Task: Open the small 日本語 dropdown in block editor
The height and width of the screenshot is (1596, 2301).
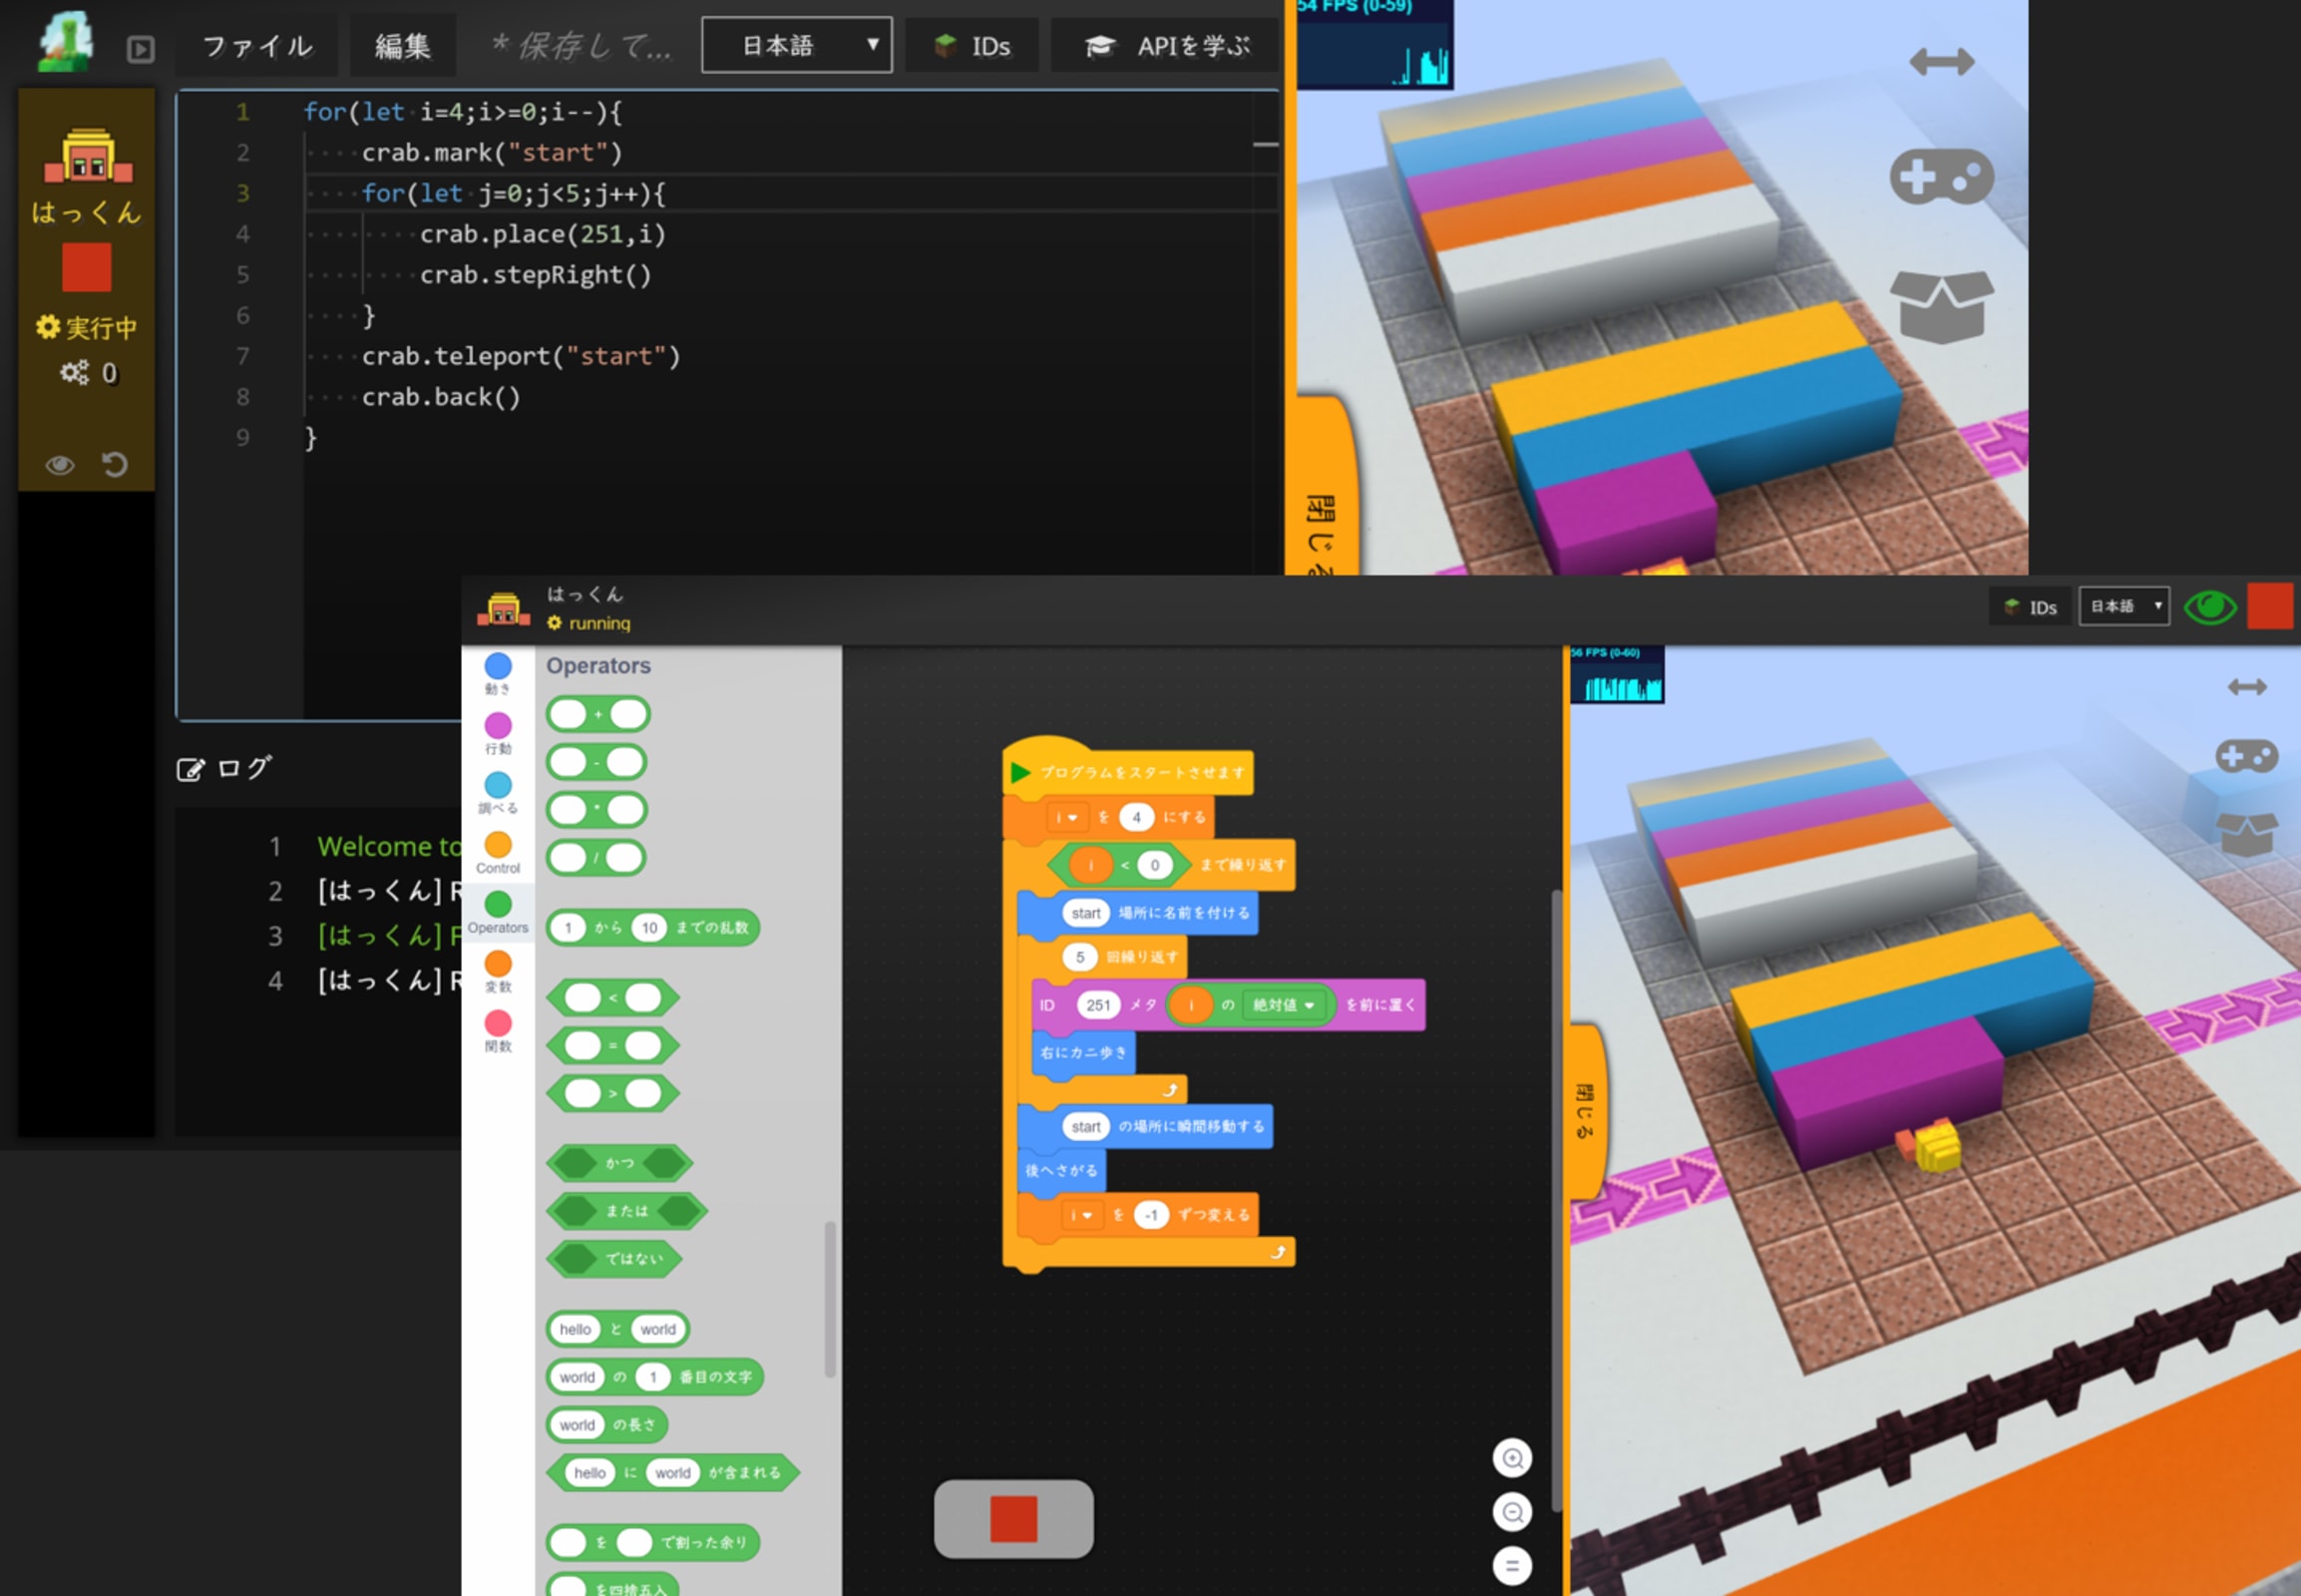Action: coord(2124,606)
